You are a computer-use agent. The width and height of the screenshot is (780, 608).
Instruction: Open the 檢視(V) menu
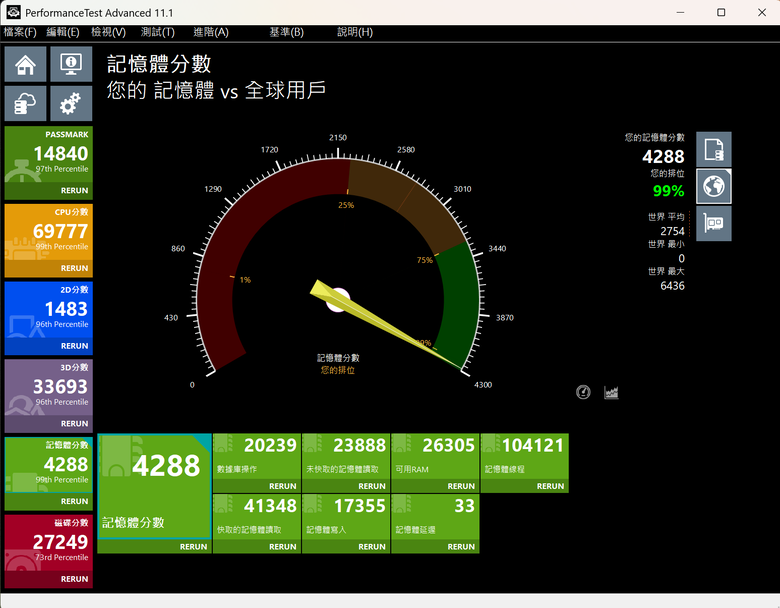click(x=108, y=32)
